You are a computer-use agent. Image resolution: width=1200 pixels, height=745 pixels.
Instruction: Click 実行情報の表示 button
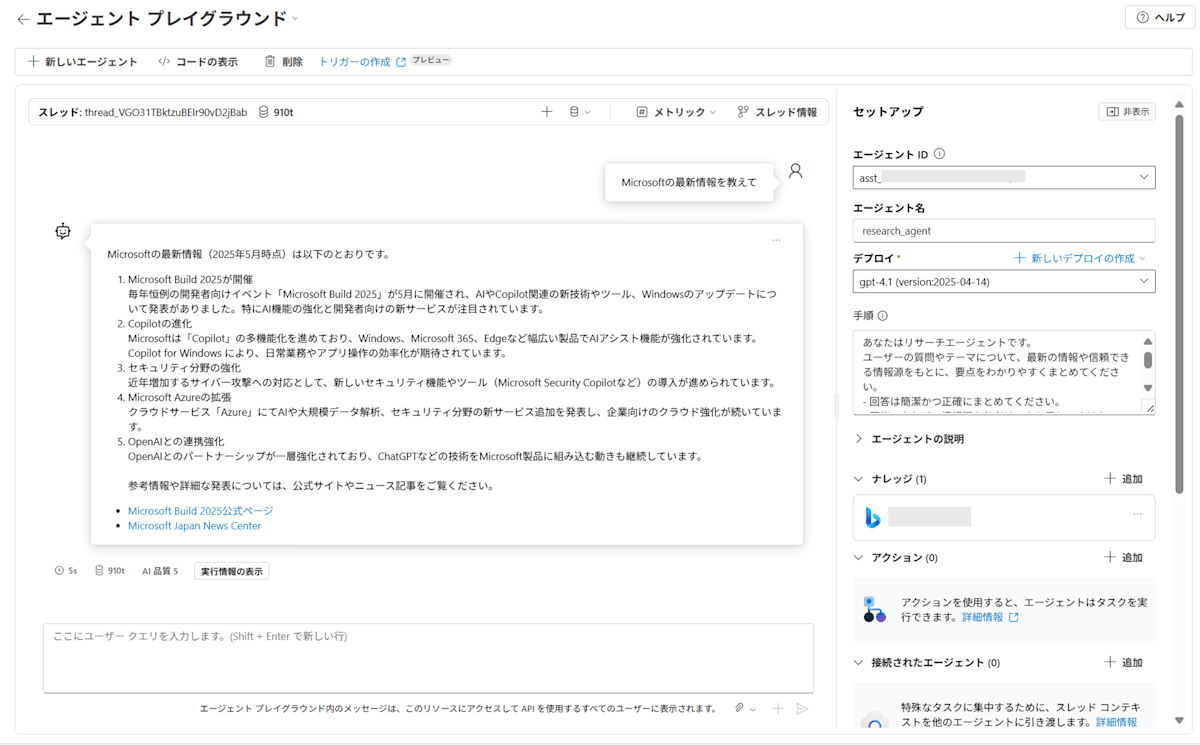[231, 571]
